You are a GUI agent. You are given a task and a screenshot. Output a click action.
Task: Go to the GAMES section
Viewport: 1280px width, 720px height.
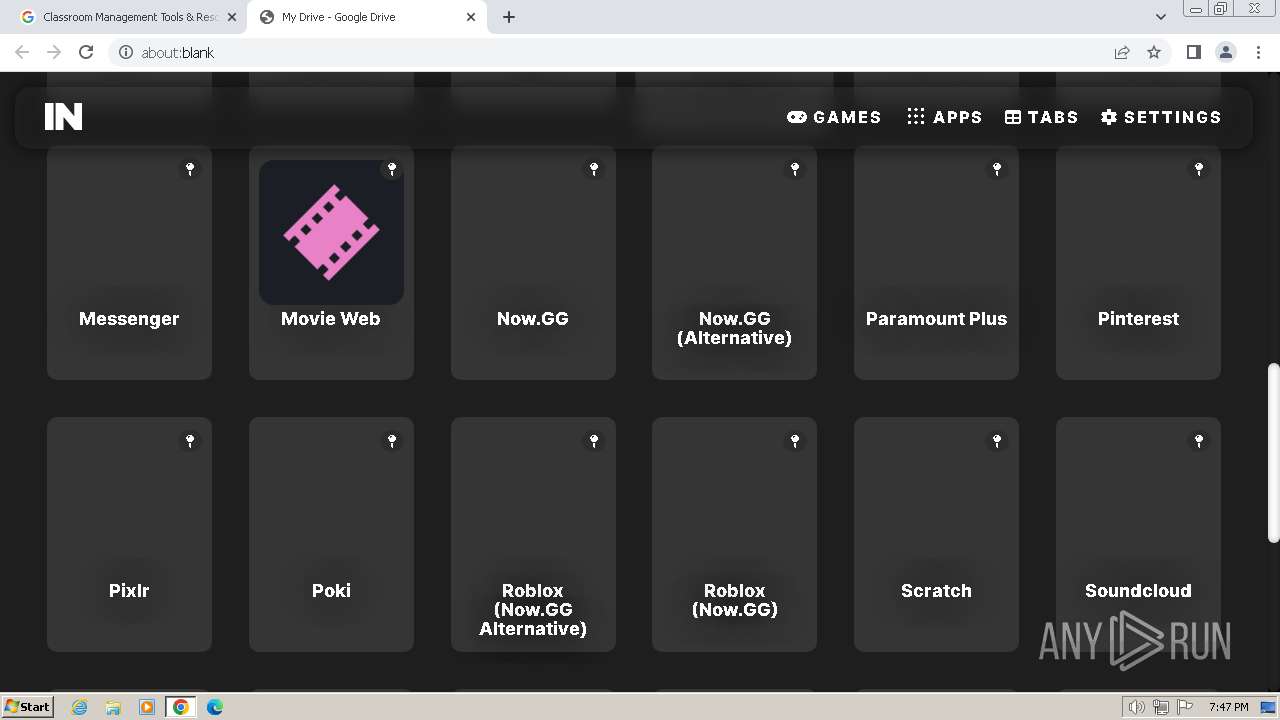pyautogui.click(x=834, y=117)
